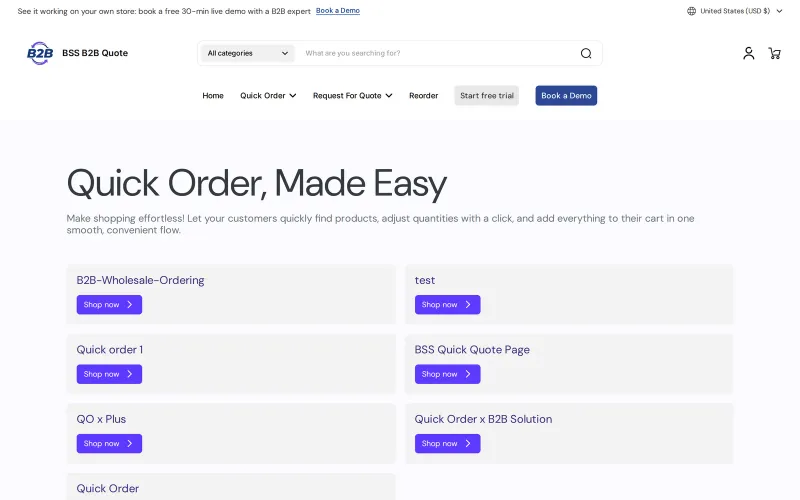Open the Quick Order x B2B Solution title

483,419
